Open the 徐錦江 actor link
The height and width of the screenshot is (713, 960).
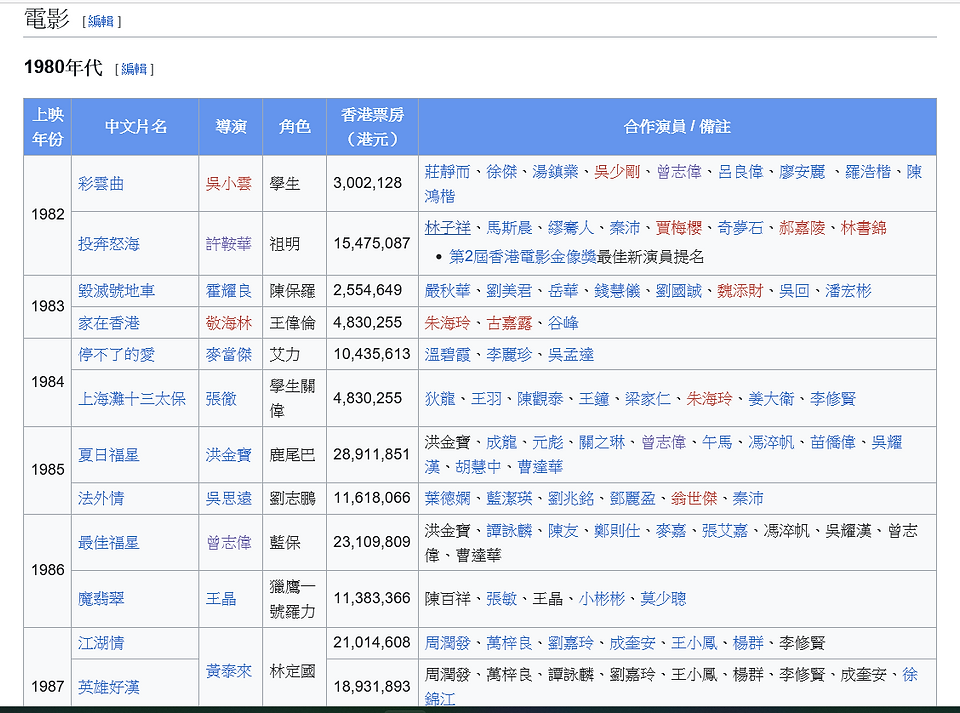click(910, 674)
